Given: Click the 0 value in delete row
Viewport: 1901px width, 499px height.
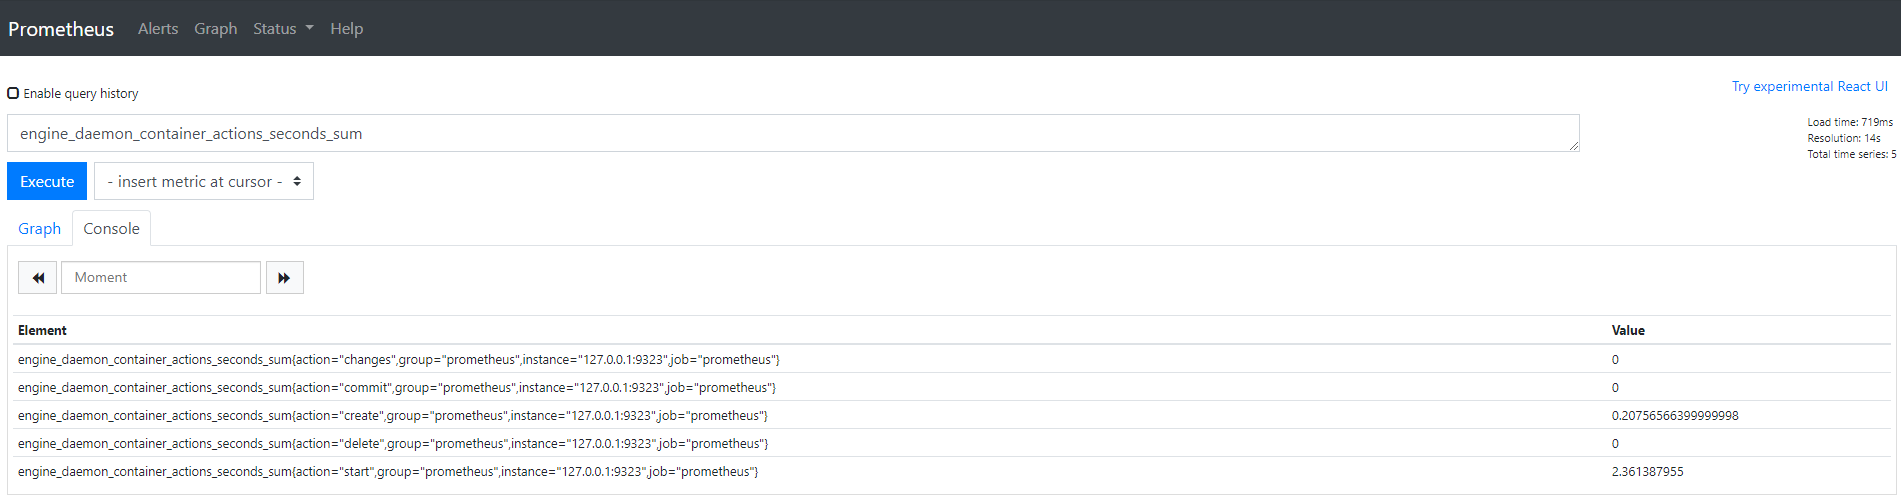Looking at the screenshot, I should (1615, 444).
